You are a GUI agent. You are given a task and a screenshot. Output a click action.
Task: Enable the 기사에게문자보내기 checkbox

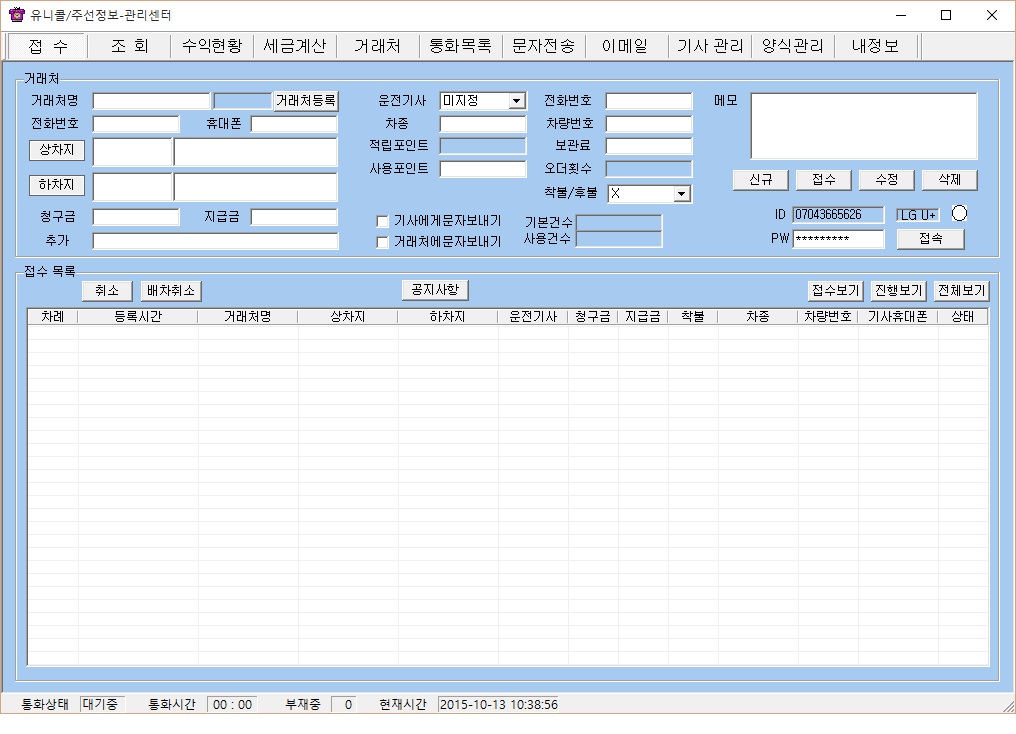coord(382,221)
